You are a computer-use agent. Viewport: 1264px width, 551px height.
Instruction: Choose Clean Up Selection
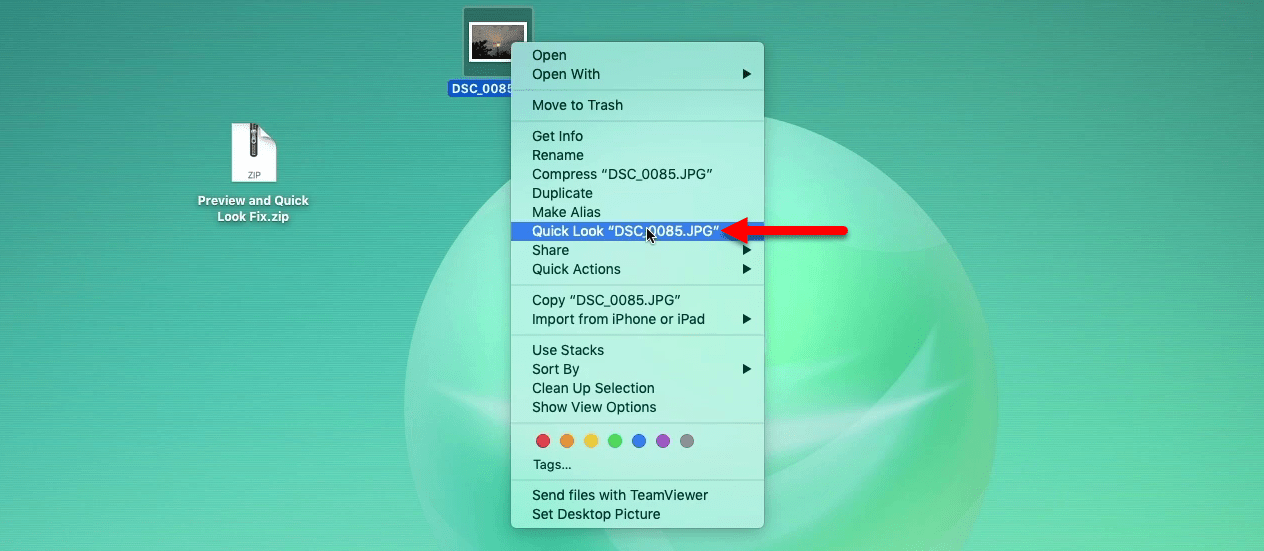pyautogui.click(x=637, y=388)
